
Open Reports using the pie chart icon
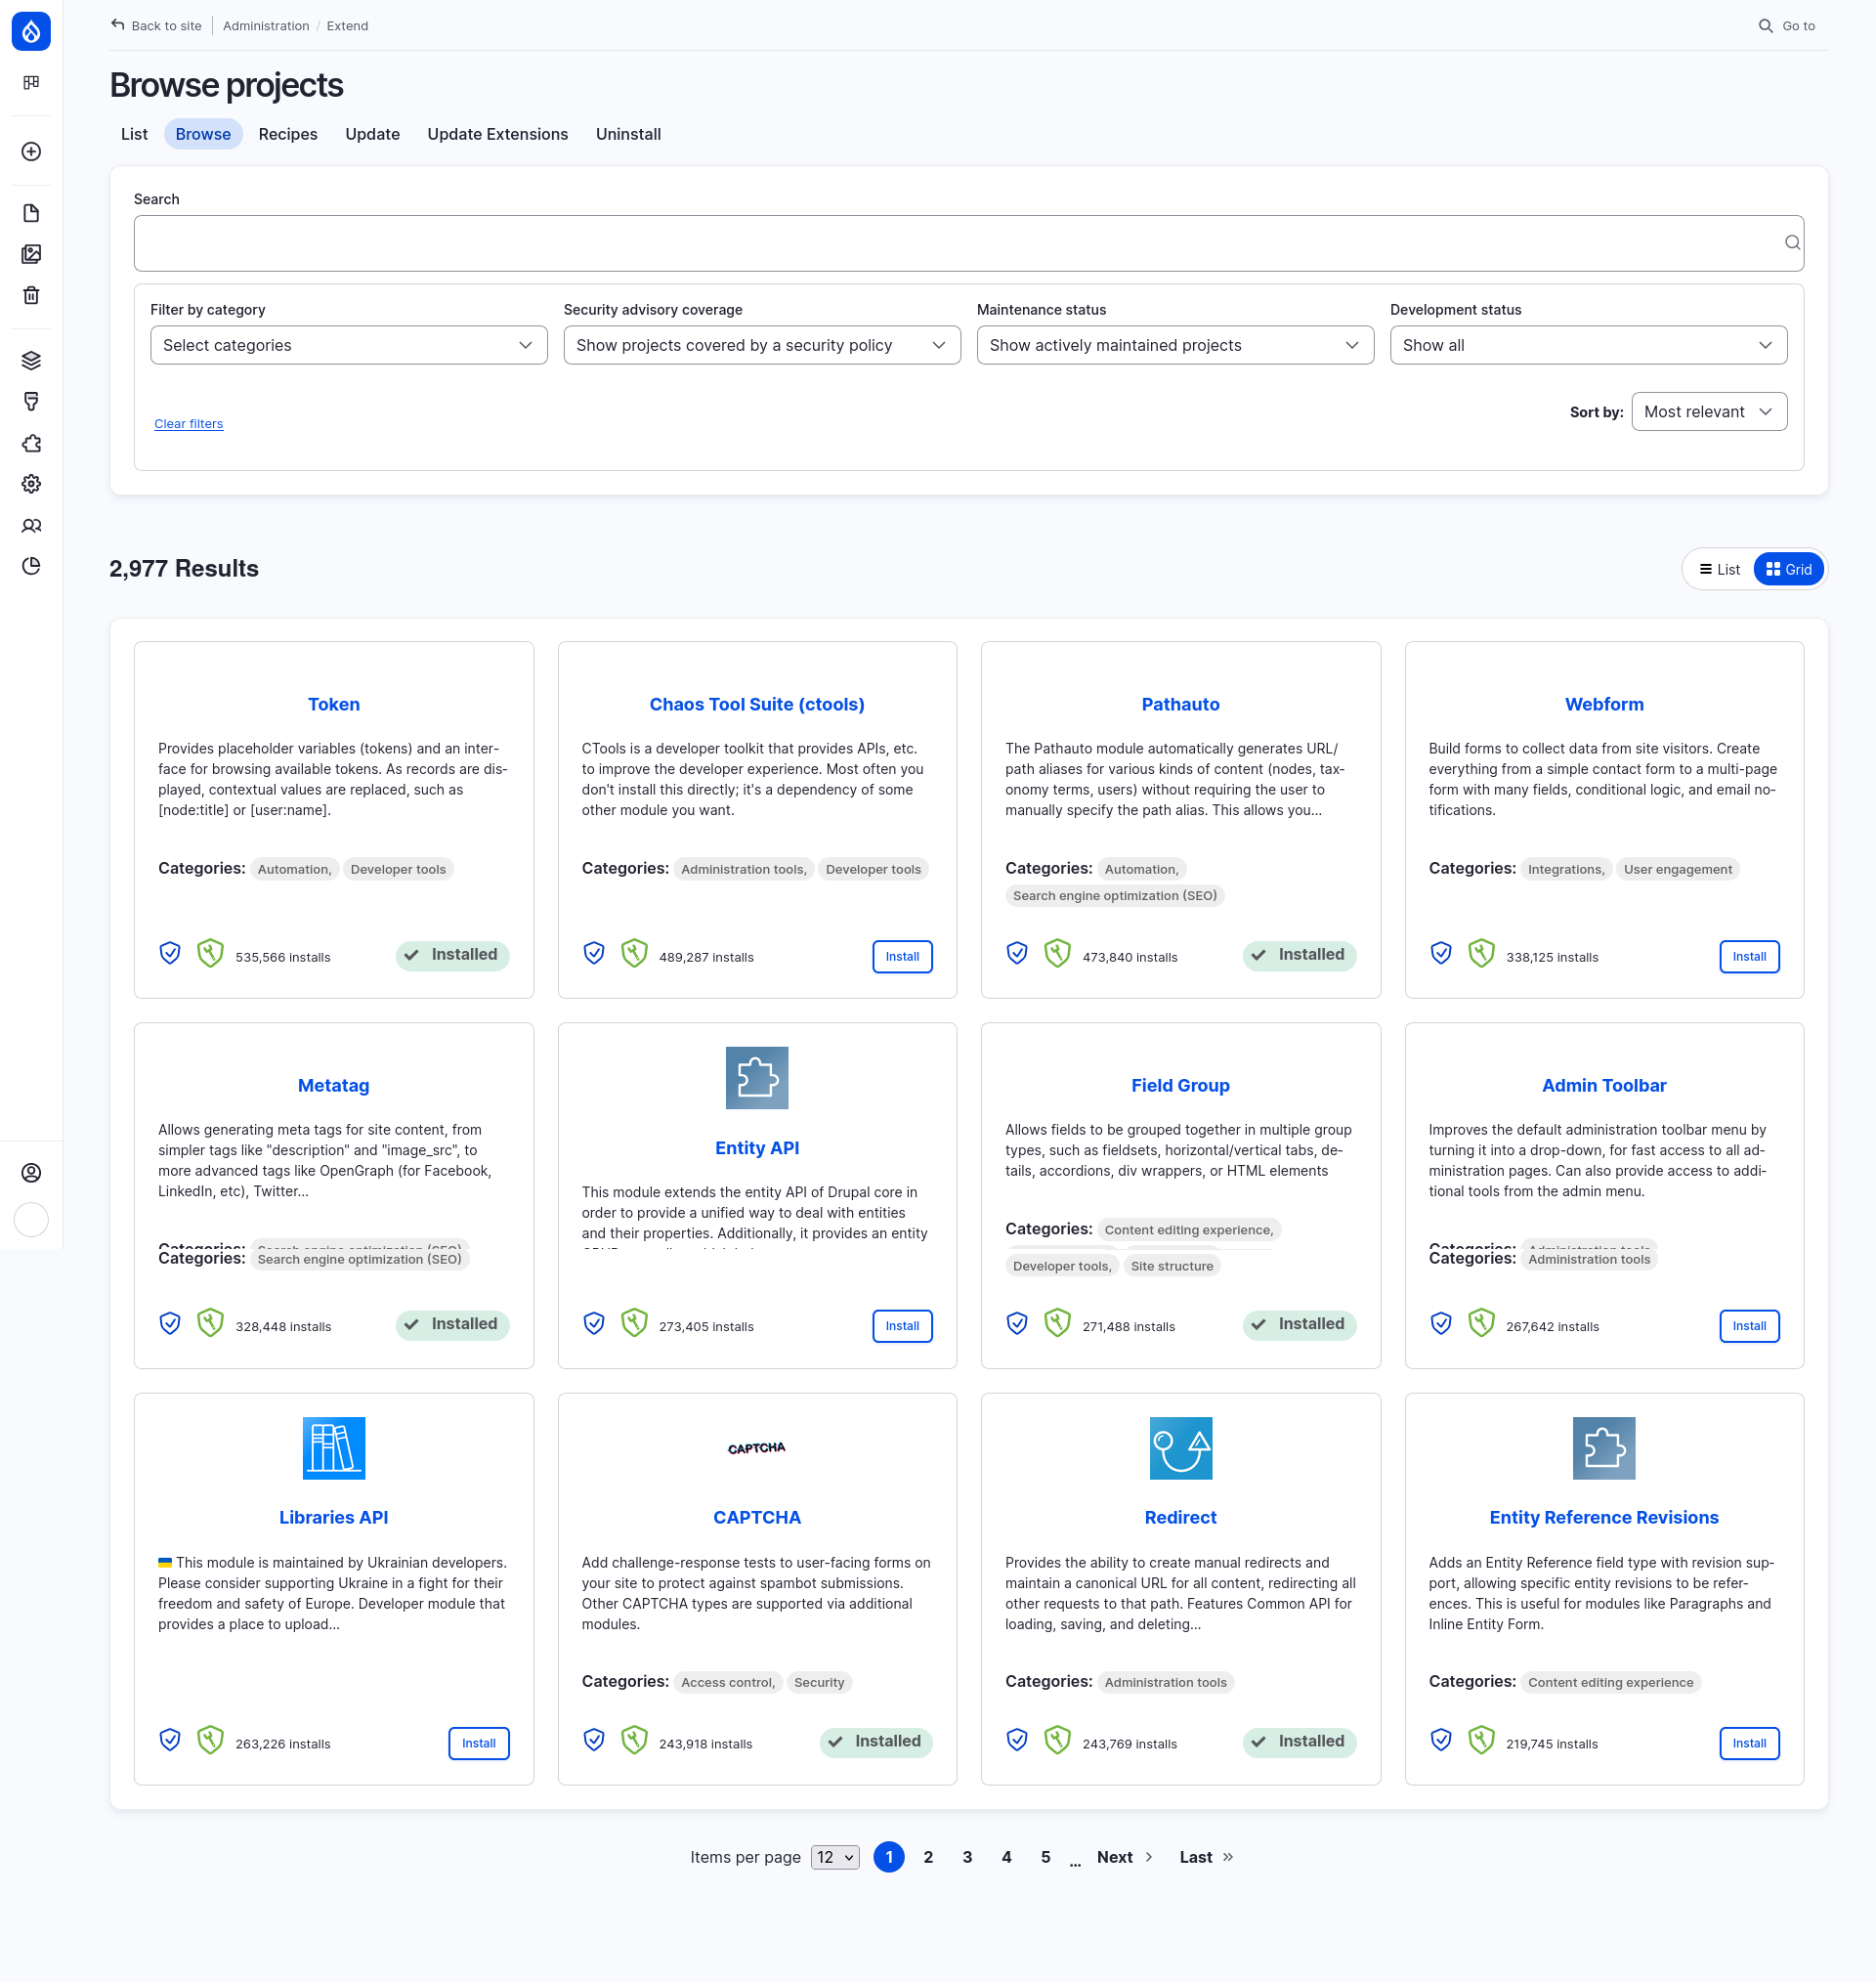[31, 565]
